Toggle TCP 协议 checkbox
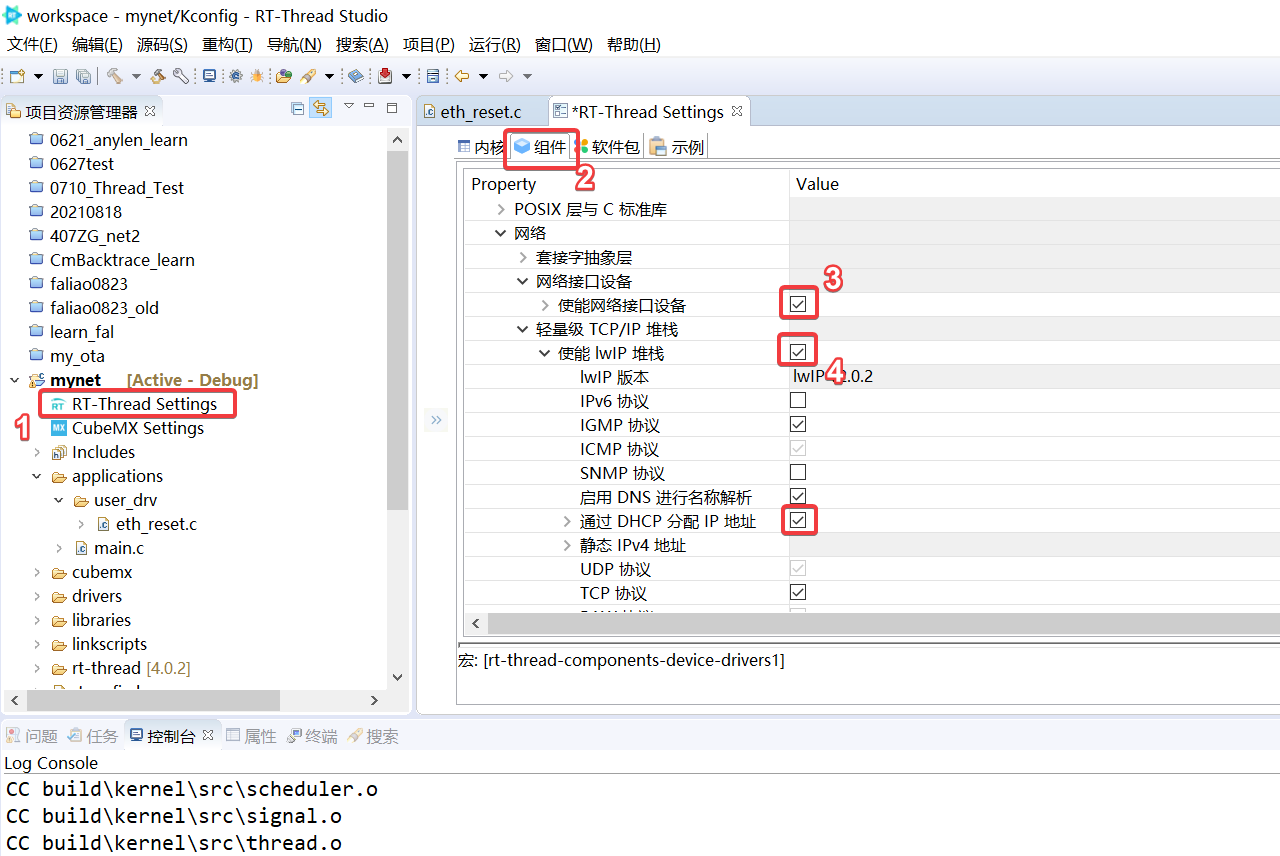Screen dimensions: 1280x856 pos(798,592)
